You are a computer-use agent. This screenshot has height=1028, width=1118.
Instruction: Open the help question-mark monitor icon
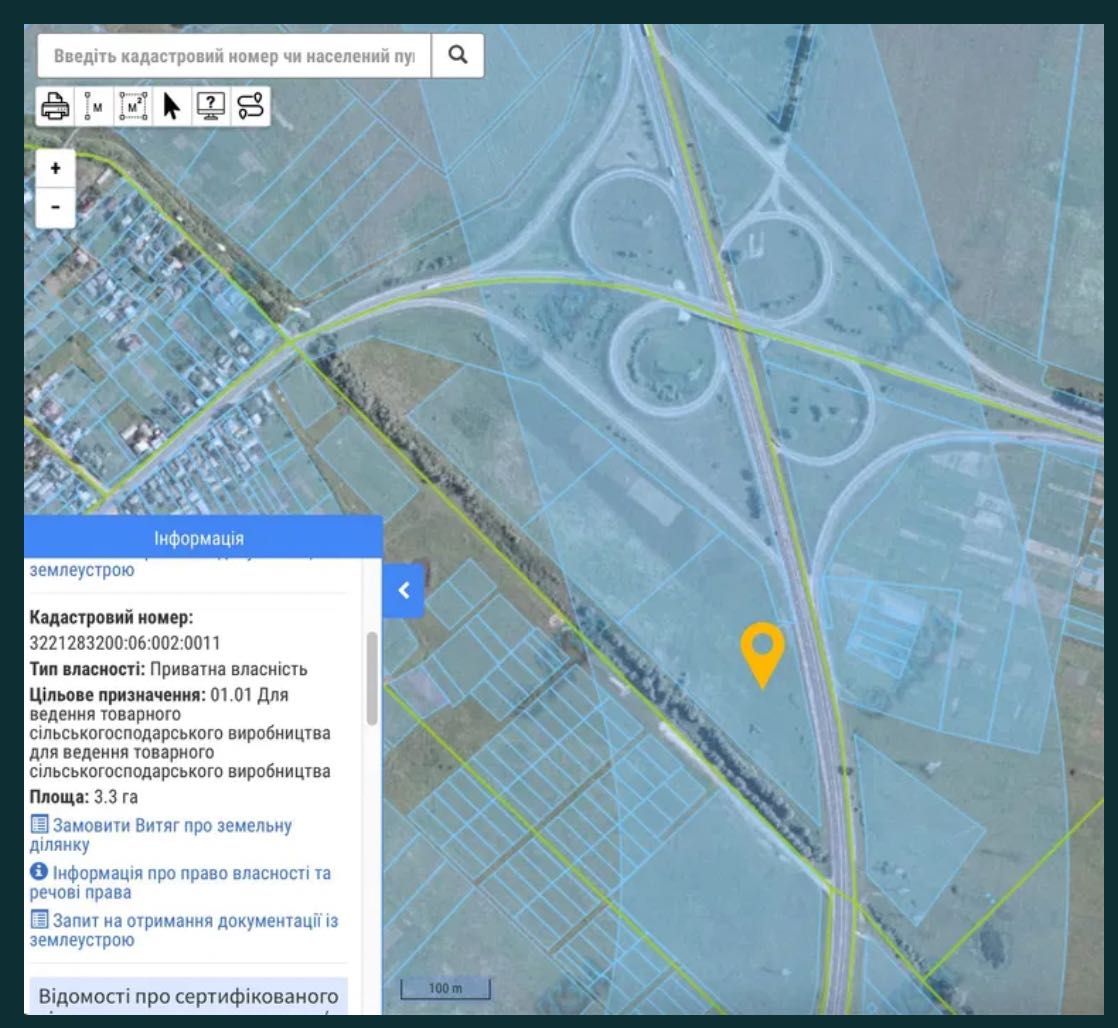pos(210,106)
